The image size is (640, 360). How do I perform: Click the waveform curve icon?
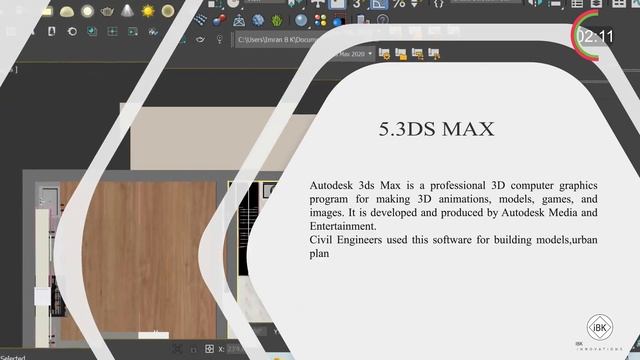pyautogui.click(x=153, y=31)
